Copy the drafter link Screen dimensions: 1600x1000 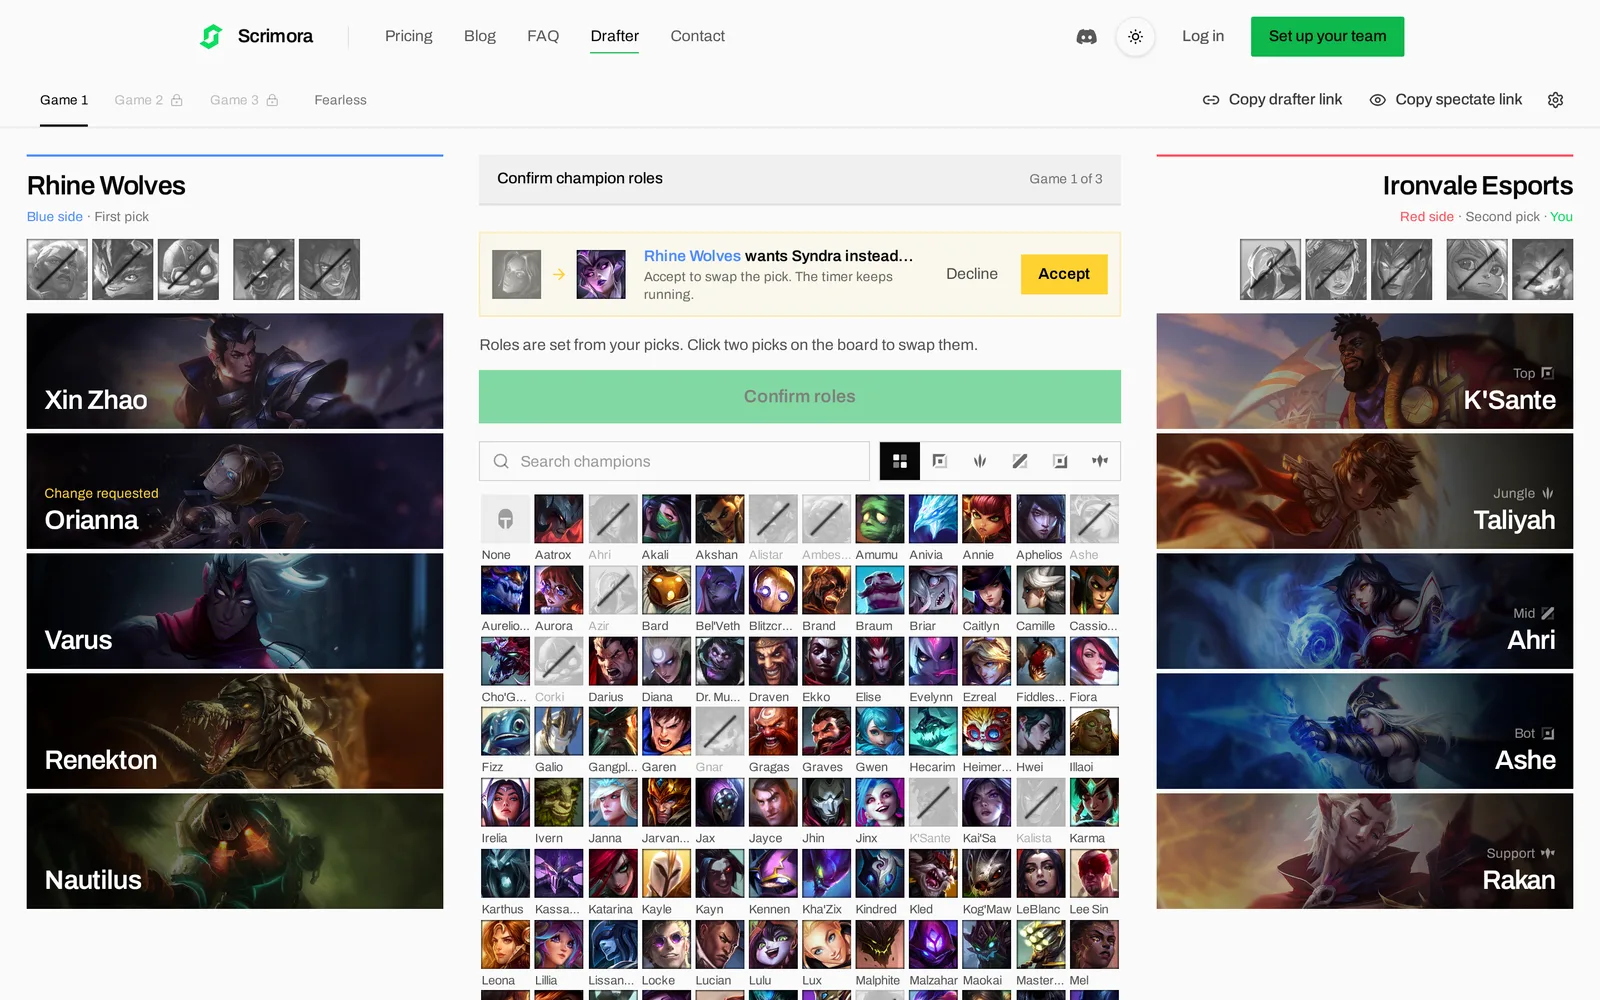coord(1272,100)
